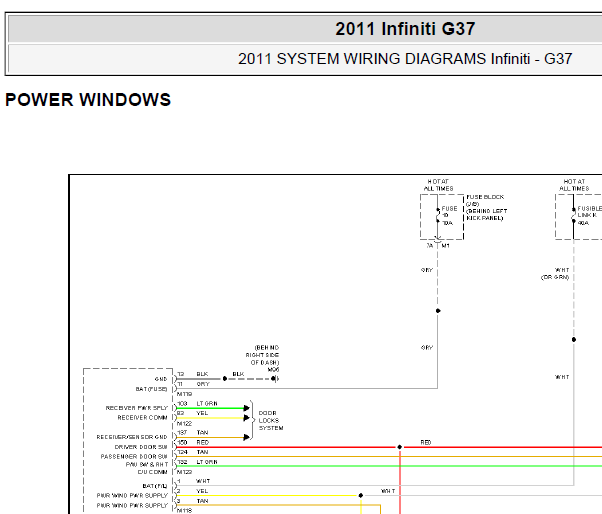Select the 'RECEIVER PWR SPLY' terminal label

click(x=137, y=408)
